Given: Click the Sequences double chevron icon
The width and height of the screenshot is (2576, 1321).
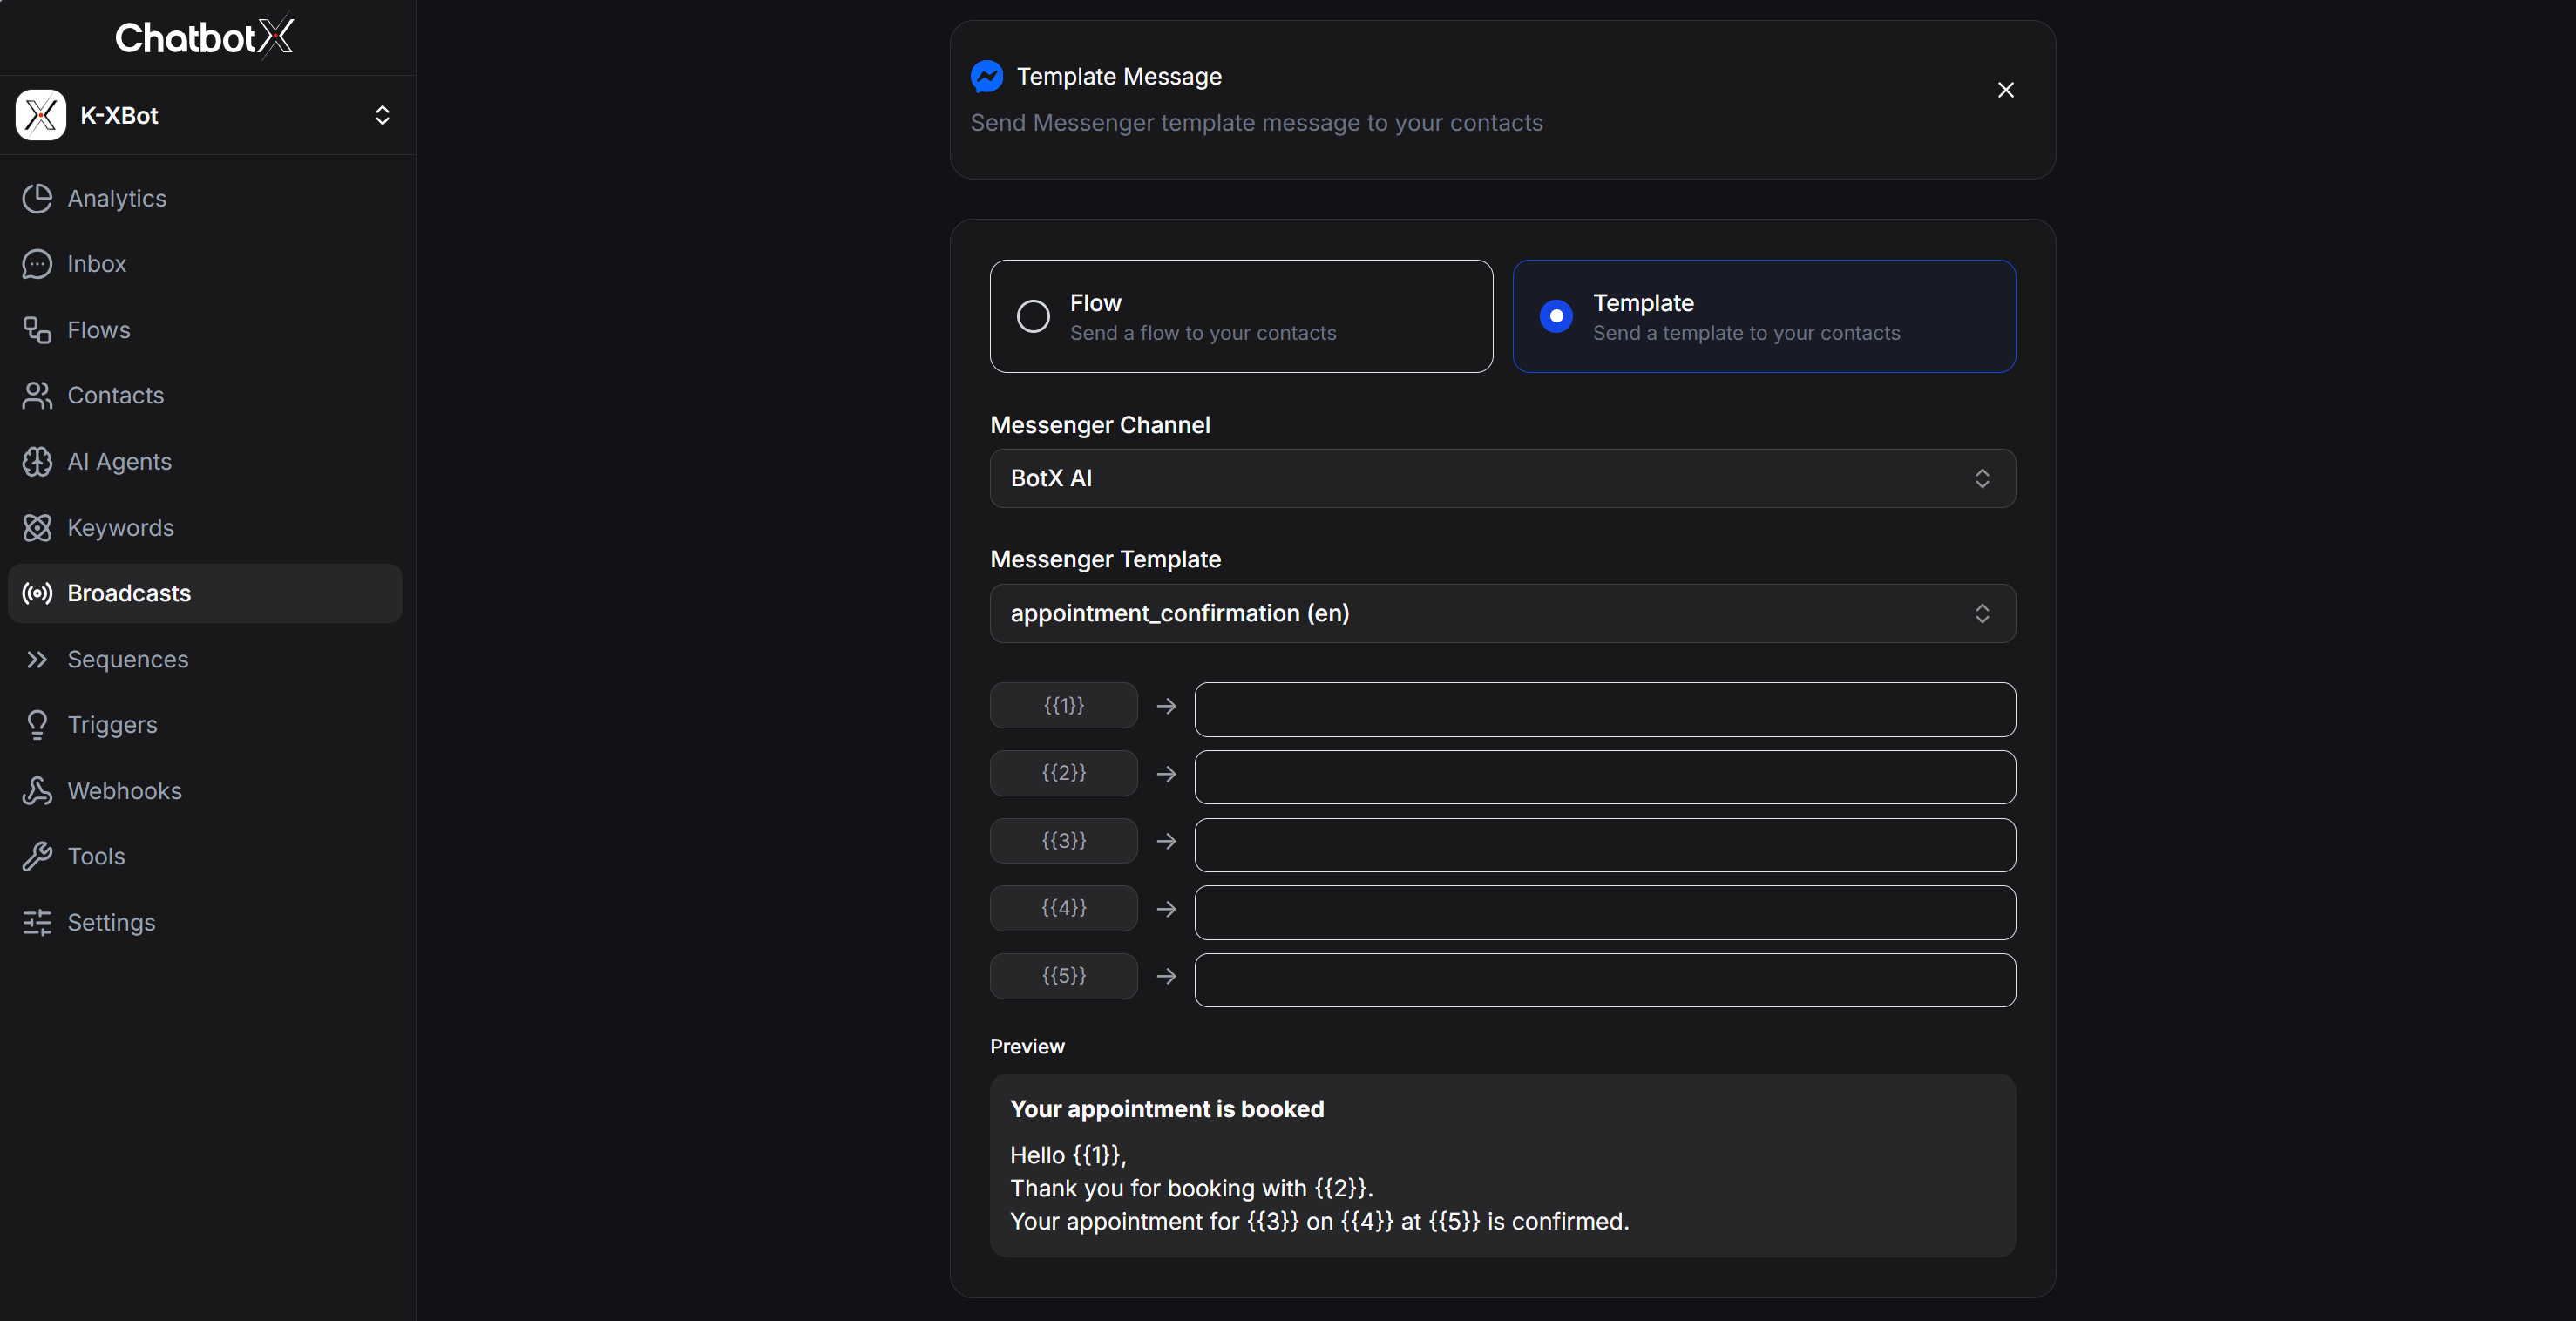Looking at the screenshot, I should pos(37,659).
